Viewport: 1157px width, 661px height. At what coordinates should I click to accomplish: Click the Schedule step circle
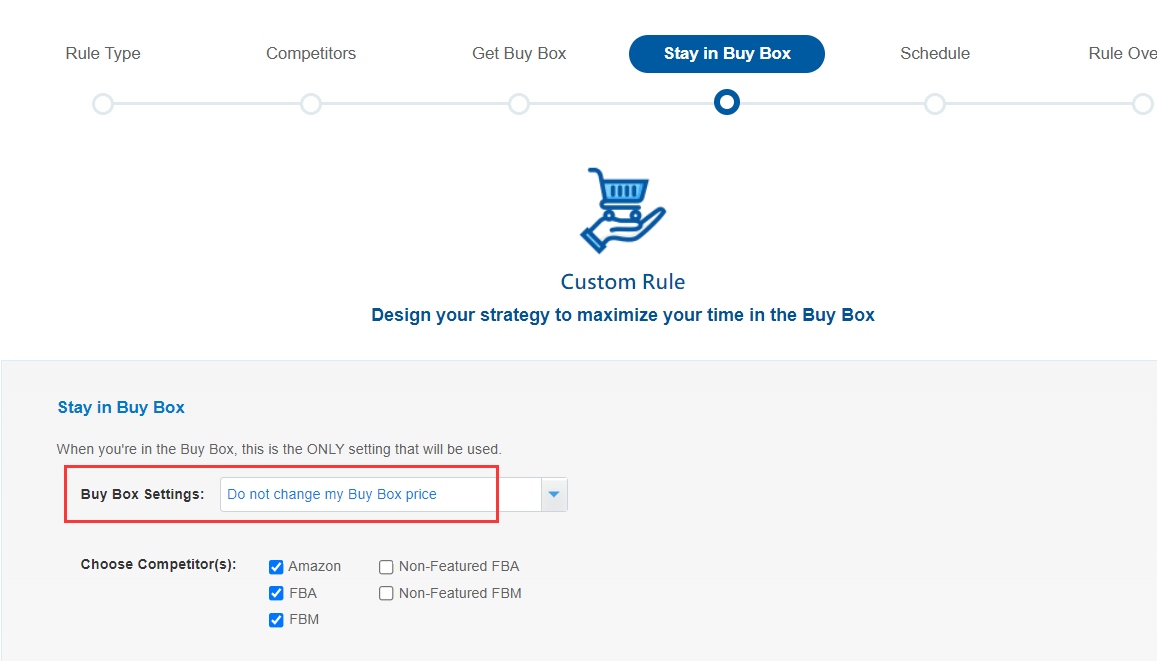pos(935,103)
